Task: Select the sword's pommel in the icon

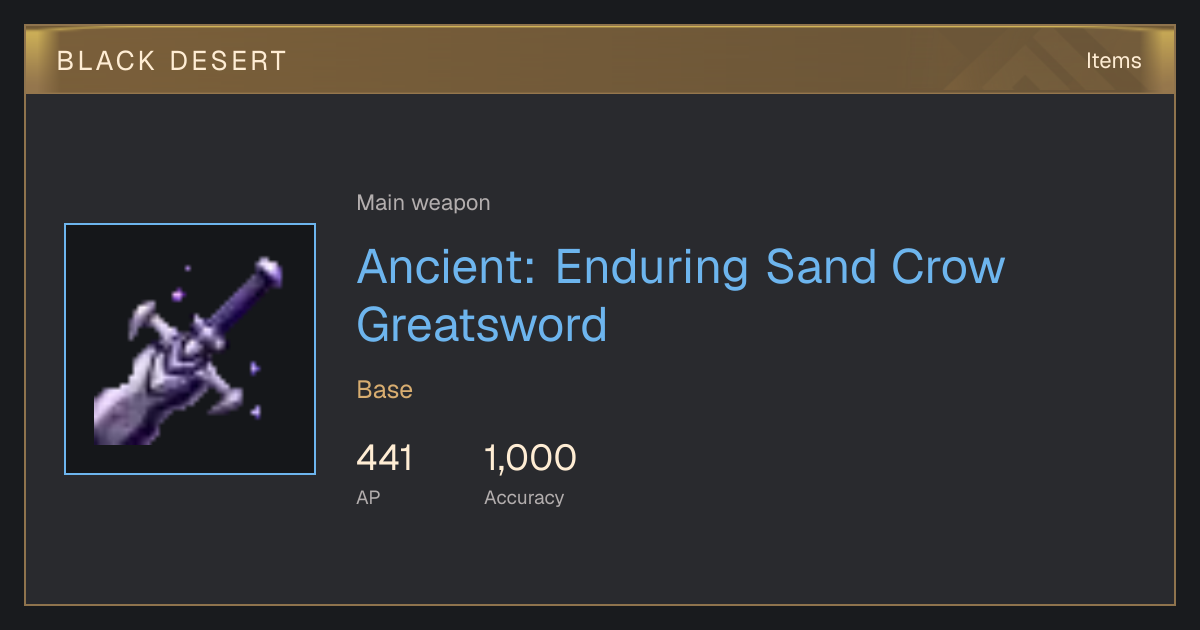Action: click(268, 270)
